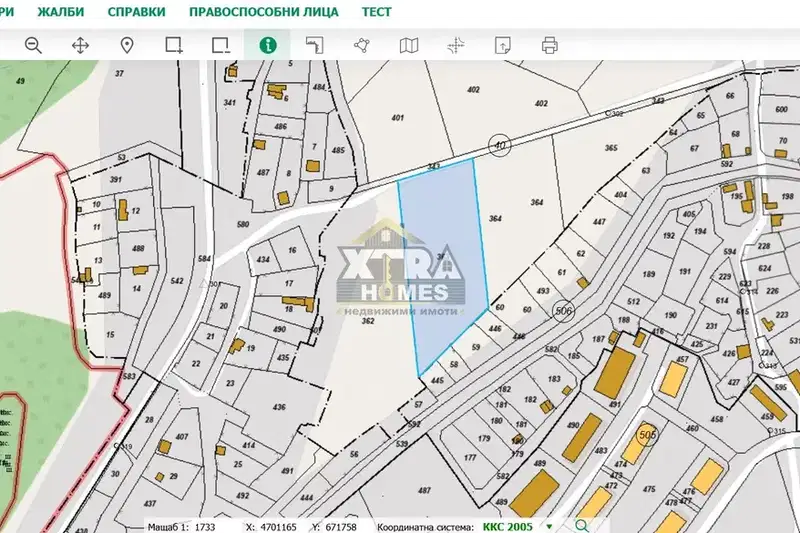Click parcel 488 on the map
800x533 pixels.
click(x=138, y=248)
